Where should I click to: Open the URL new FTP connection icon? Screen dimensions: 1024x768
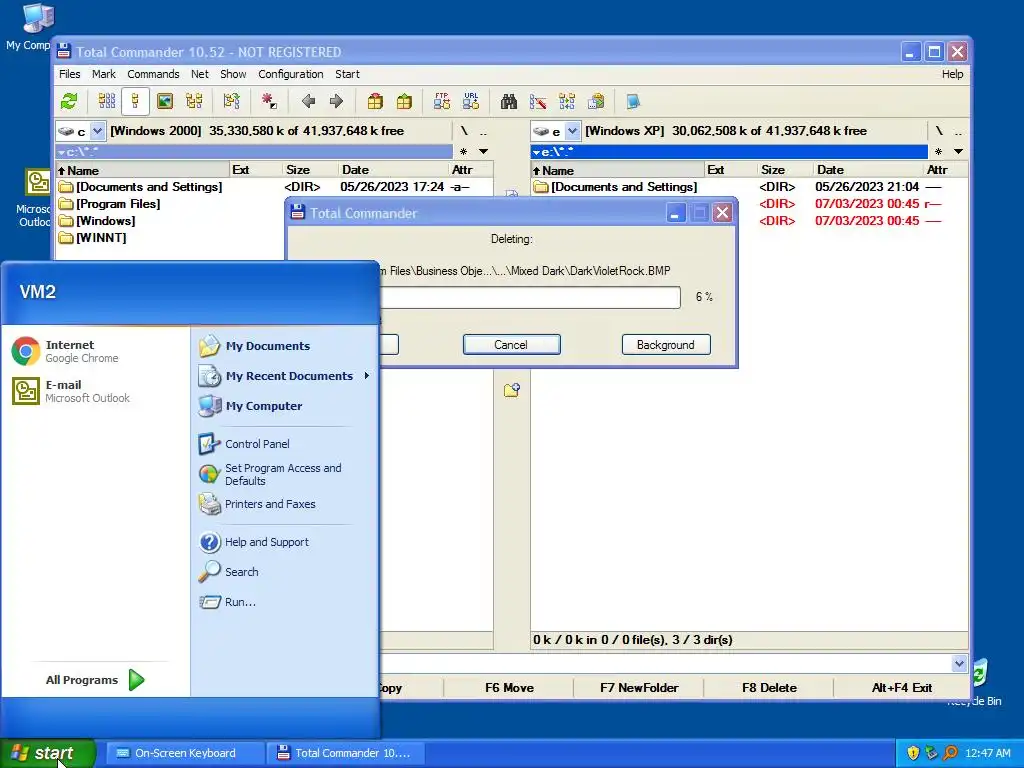click(x=471, y=101)
